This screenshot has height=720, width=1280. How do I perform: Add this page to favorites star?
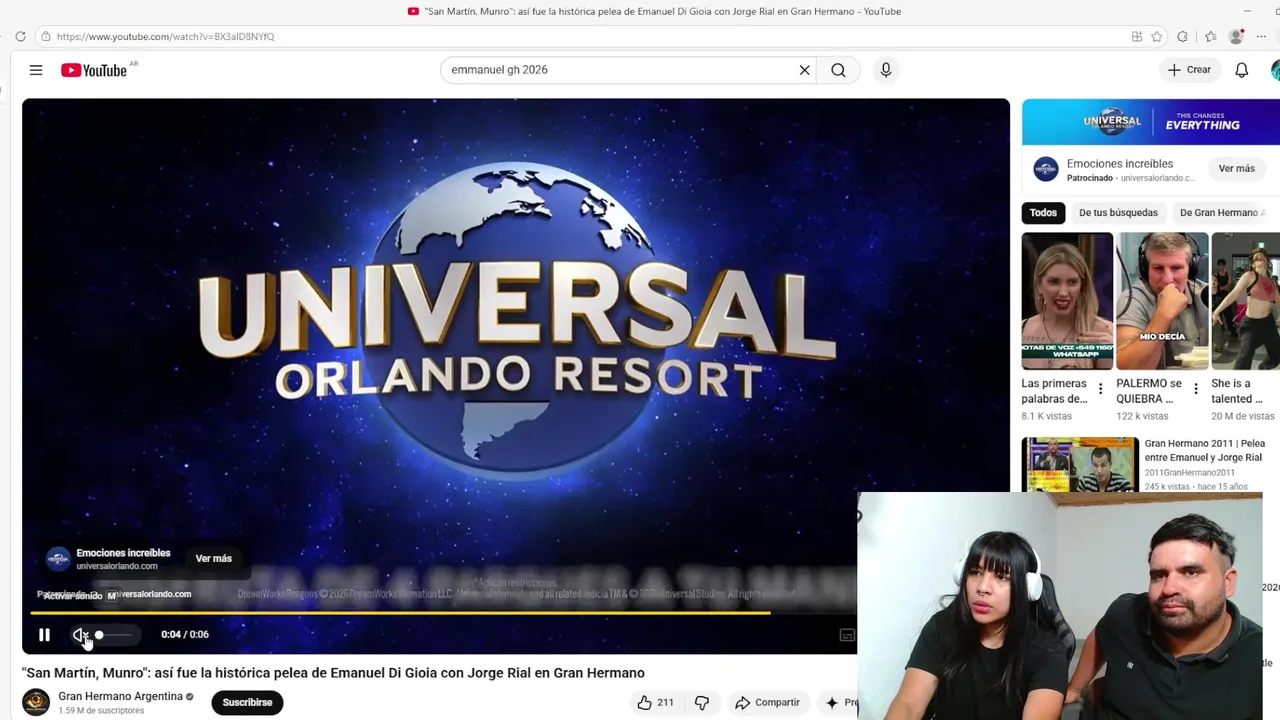coord(1157,37)
